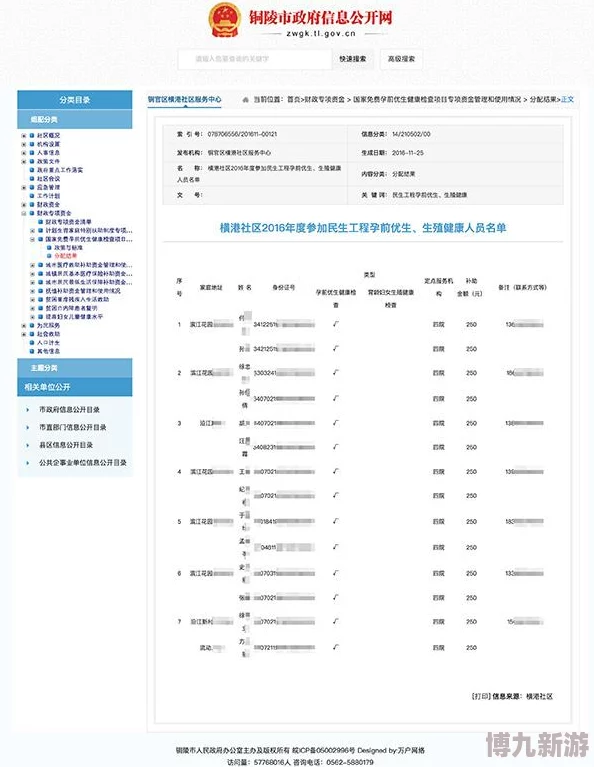Expand the 城市医疗救助补助资金管理 node

[32, 265]
